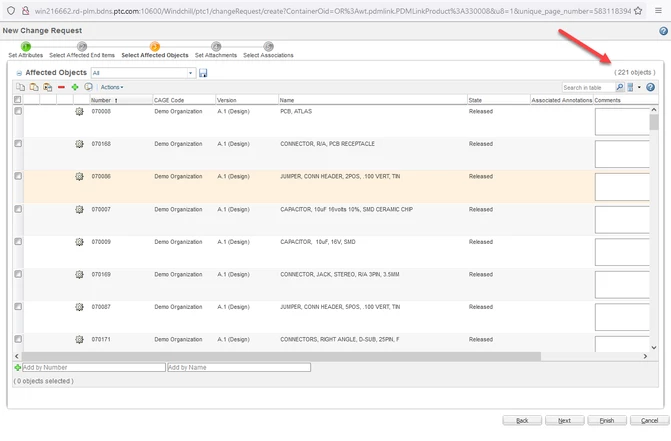
Task: Go to Select Affected End Items step
Action: click(82, 50)
